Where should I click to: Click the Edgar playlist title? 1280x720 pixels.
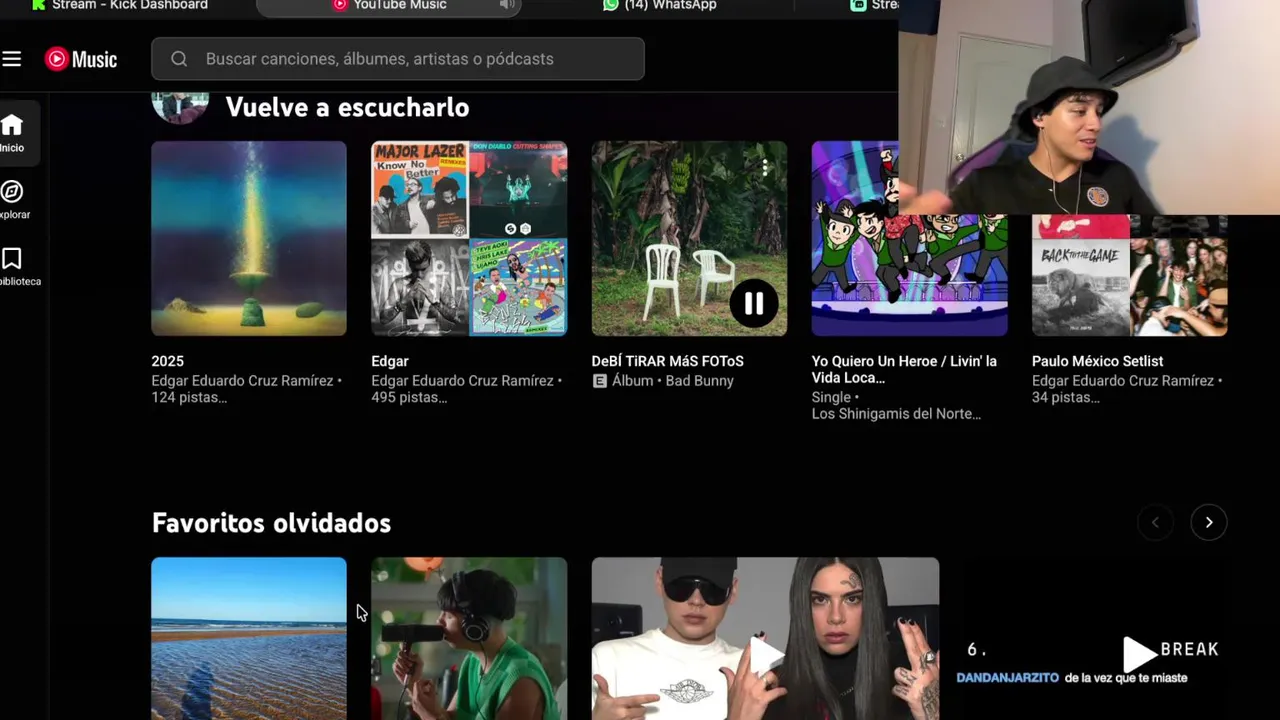pos(390,361)
